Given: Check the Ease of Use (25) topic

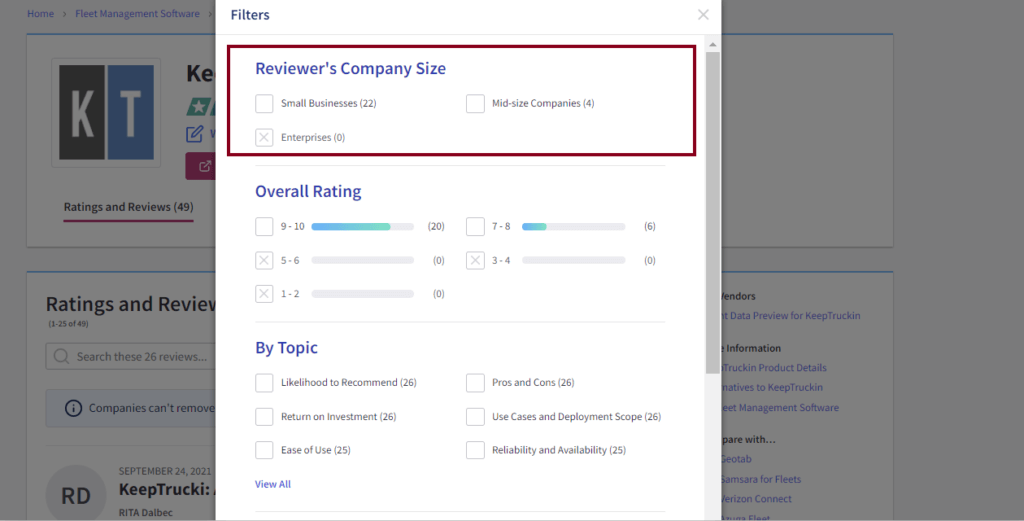Looking at the screenshot, I should pyautogui.click(x=264, y=450).
